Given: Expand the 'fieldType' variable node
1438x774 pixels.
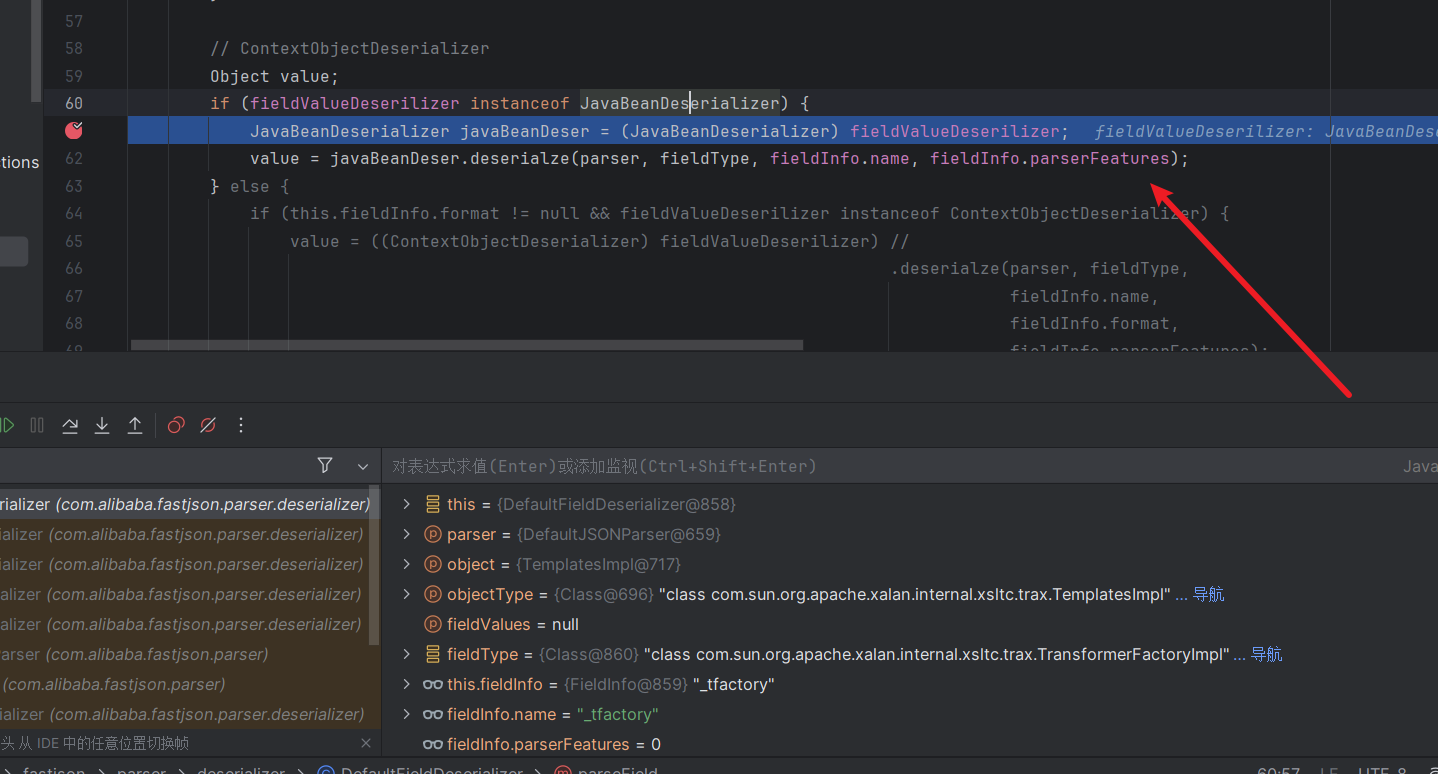Looking at the screenshot, I should click(406, 654).
